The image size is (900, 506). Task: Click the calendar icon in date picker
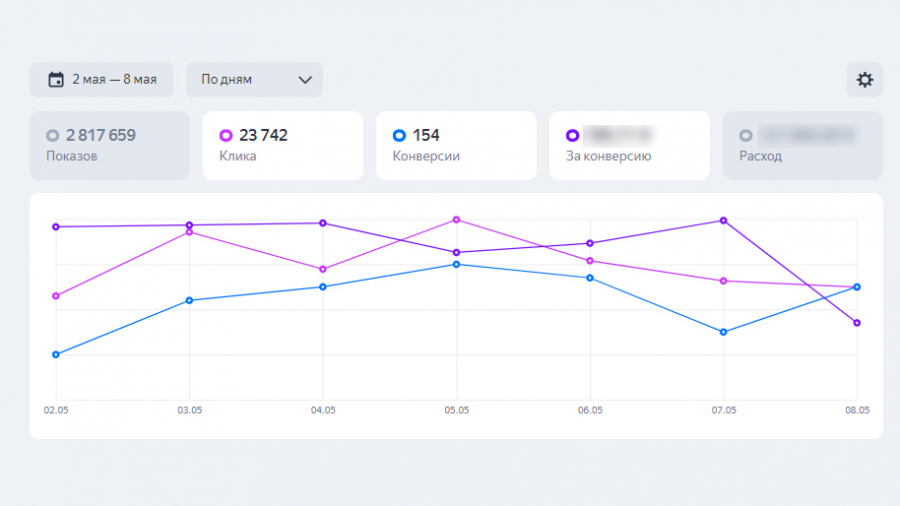pyautogui.click(x=56, y=80)
